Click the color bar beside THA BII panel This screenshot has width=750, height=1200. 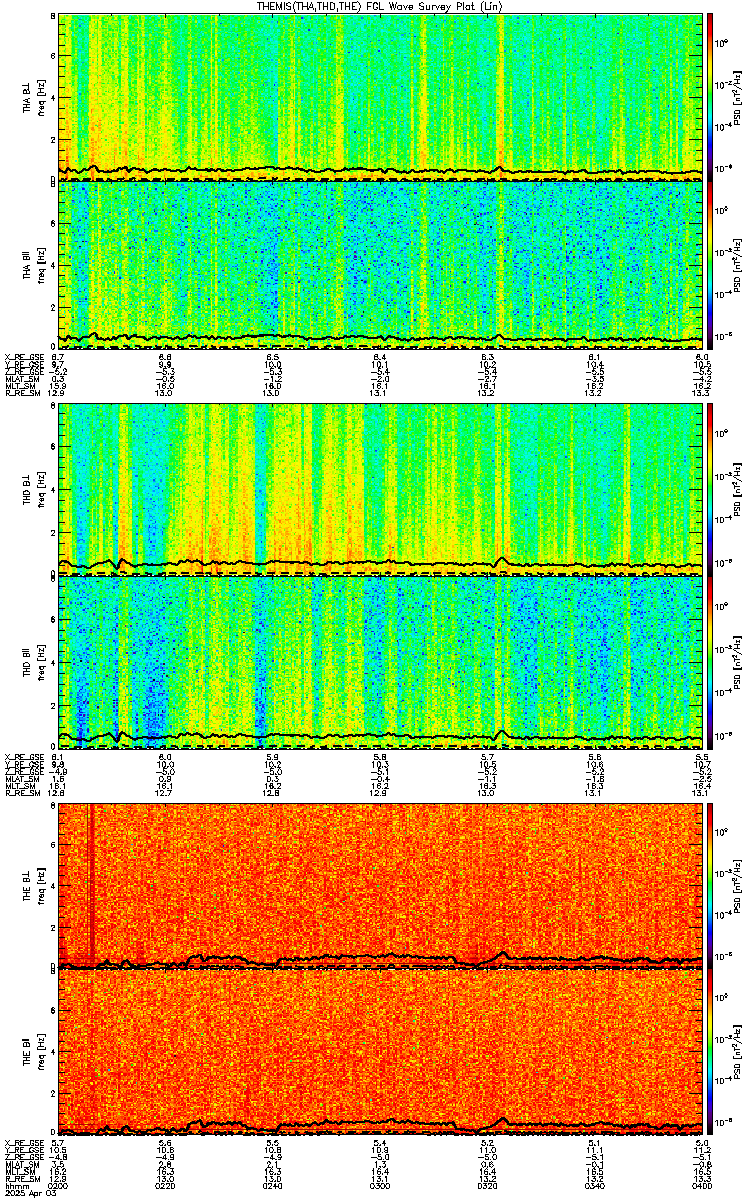click(x=710, y=264)
